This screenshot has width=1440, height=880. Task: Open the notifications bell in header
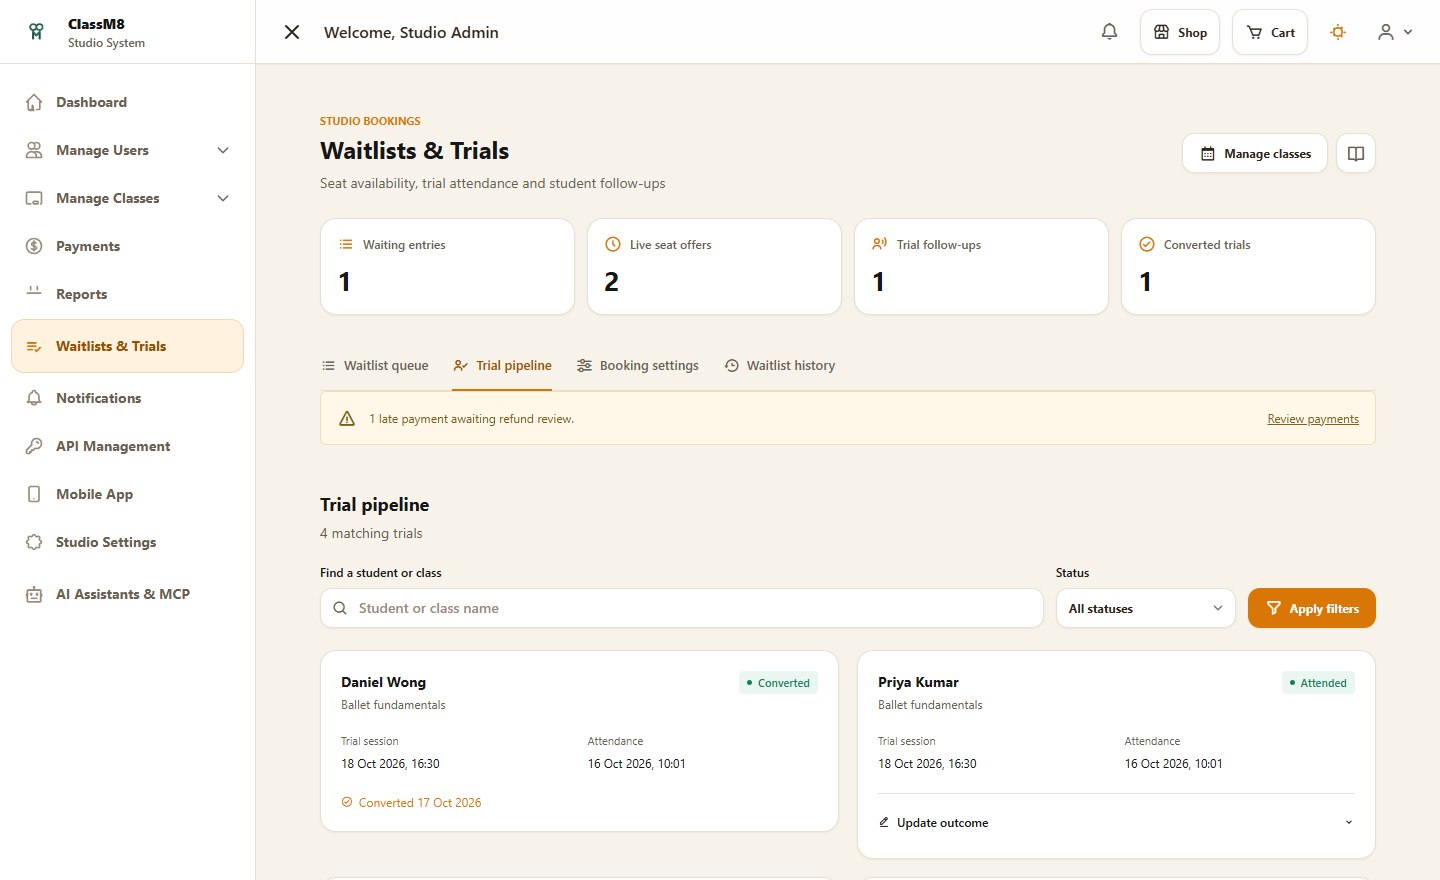(x=1109, y=32)
